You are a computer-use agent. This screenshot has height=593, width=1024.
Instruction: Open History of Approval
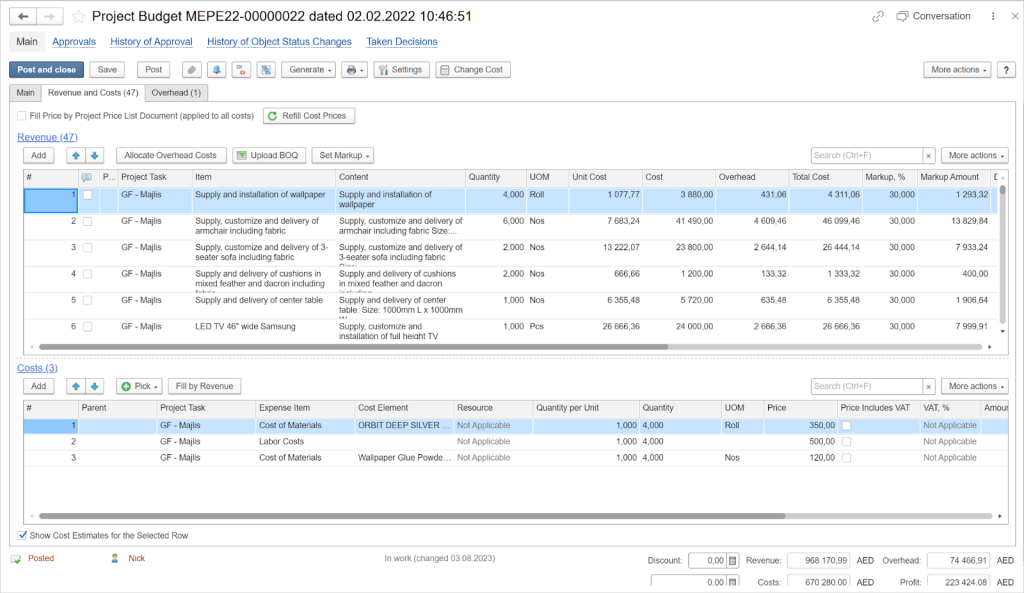tap(151, 42)
